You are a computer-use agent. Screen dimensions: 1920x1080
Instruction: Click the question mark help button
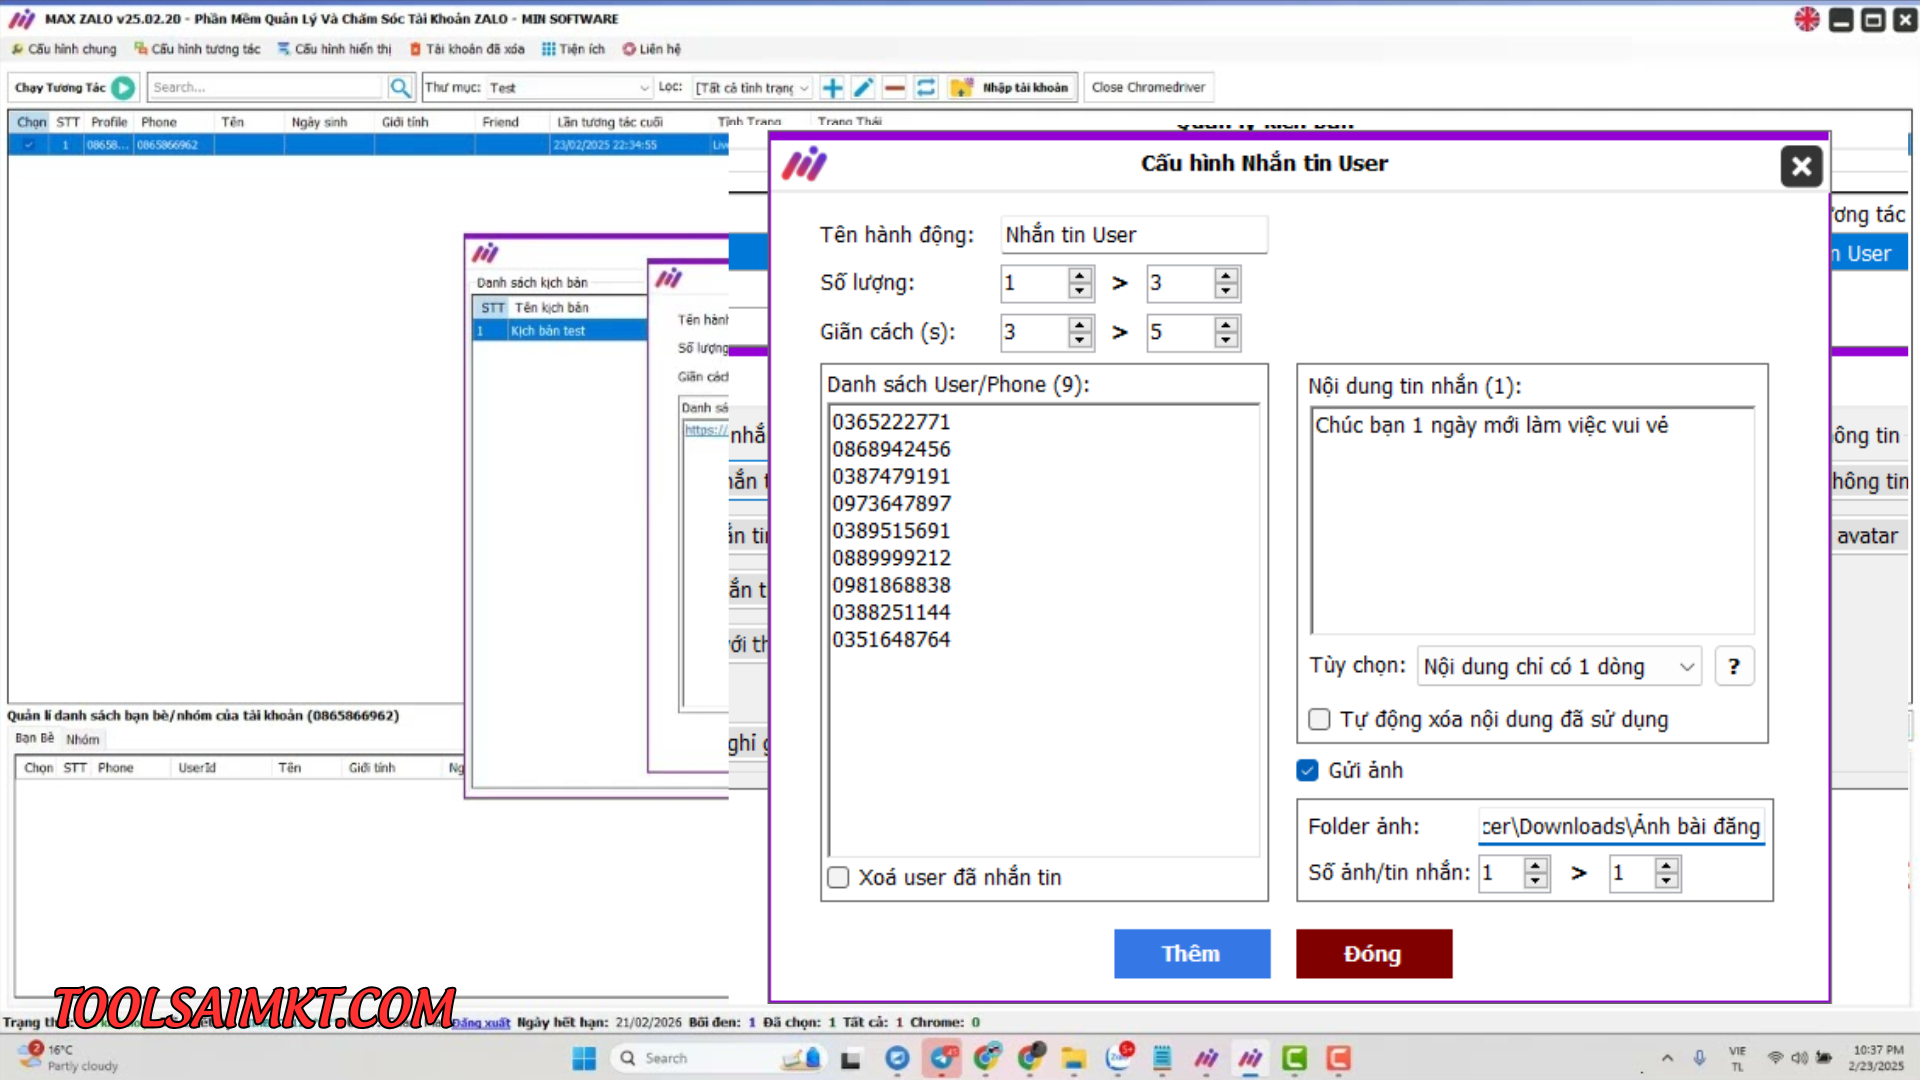[x=1734, y=667]
